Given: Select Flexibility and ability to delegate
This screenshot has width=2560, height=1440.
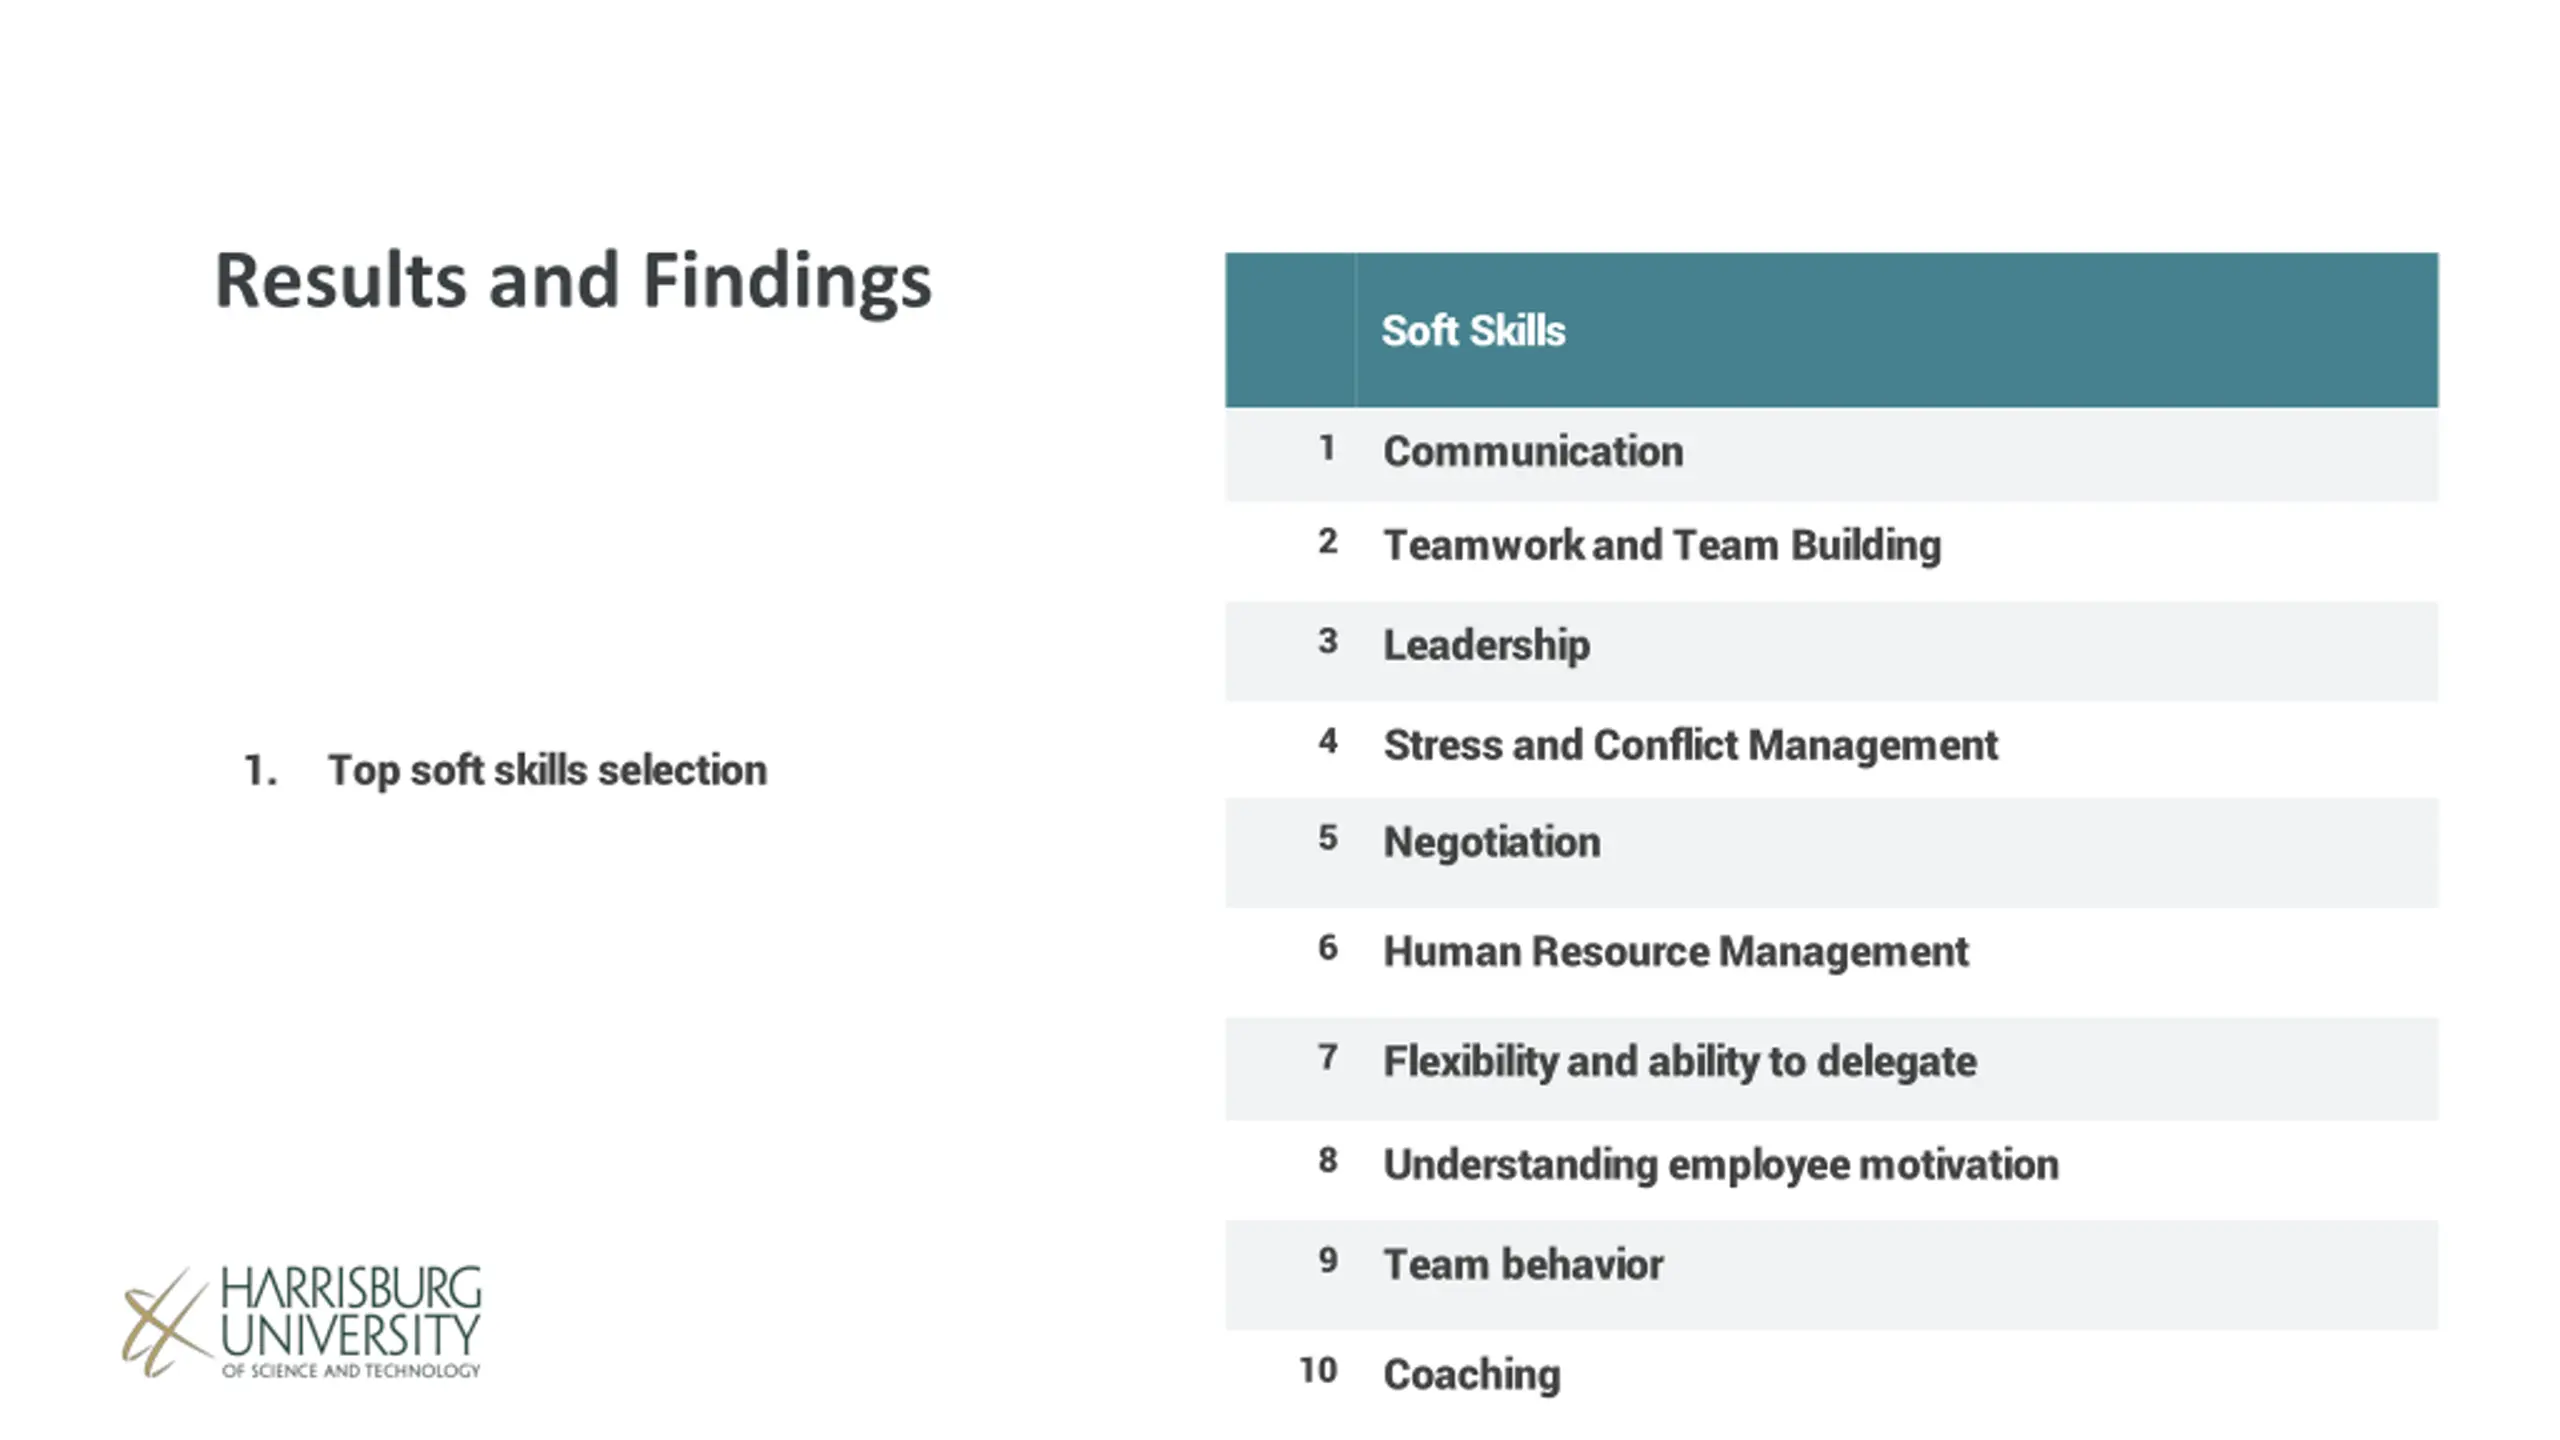Looking at the screenshot, I should pos(1679,1062).
